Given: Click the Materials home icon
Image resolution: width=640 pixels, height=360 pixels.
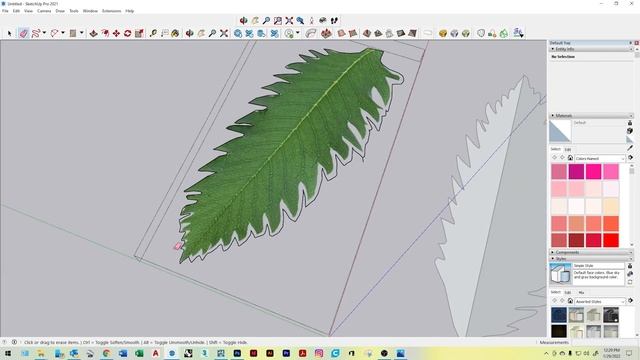Looking at the screenshot, I should 570,158.
